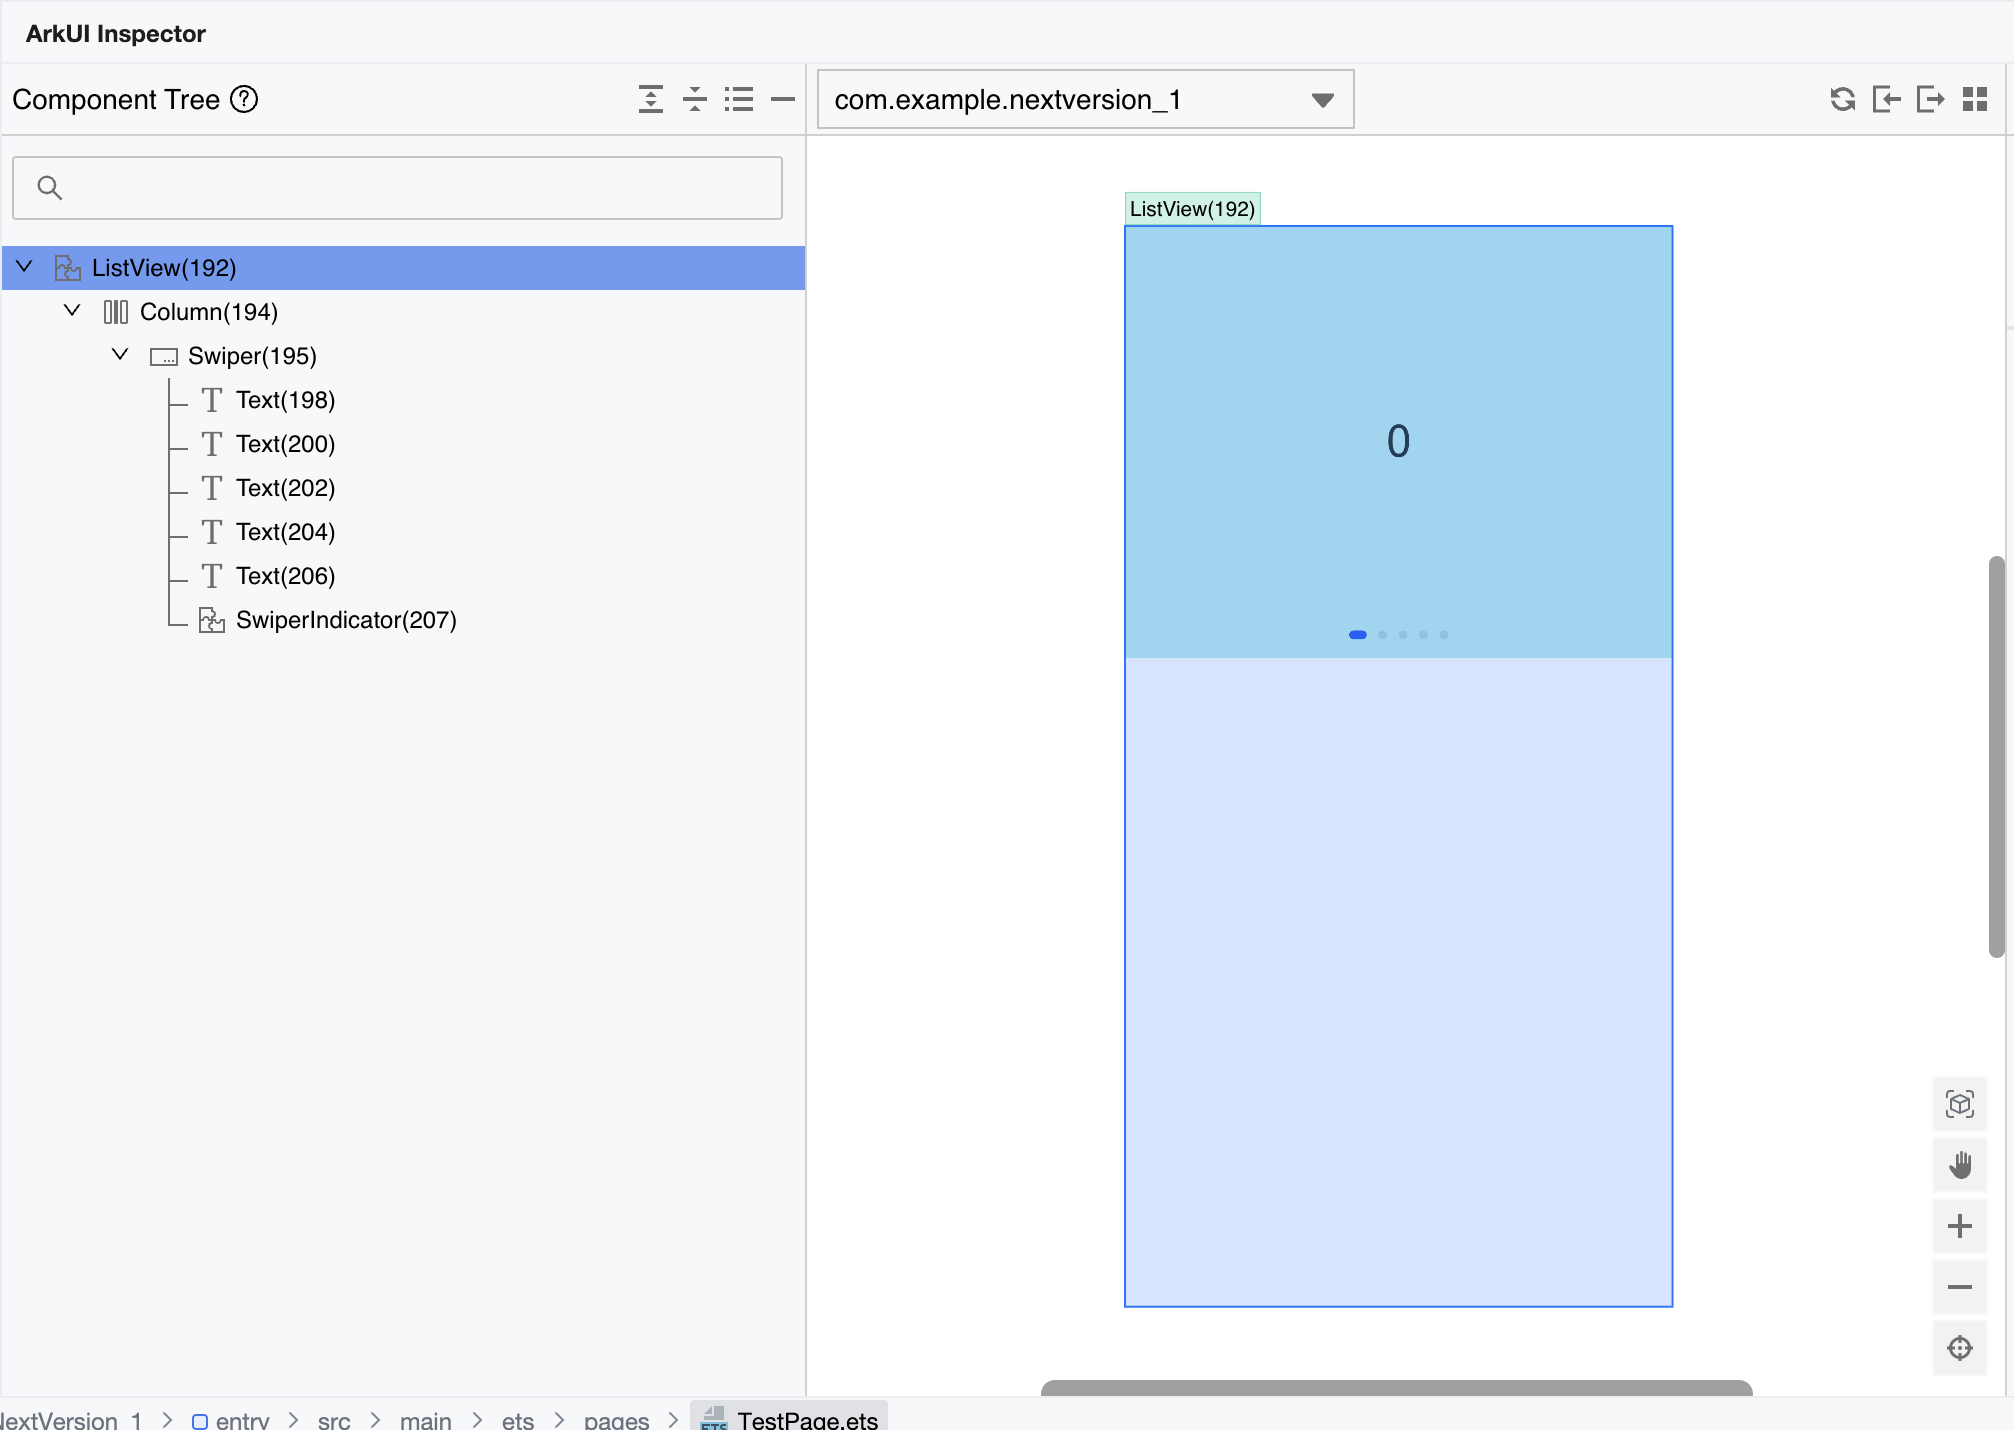Select SwiperIndicator(207) tree row
Image resolution: width=2014 pixels, height=1430 pixels.
pyautogui.click(x=403, y=620)
